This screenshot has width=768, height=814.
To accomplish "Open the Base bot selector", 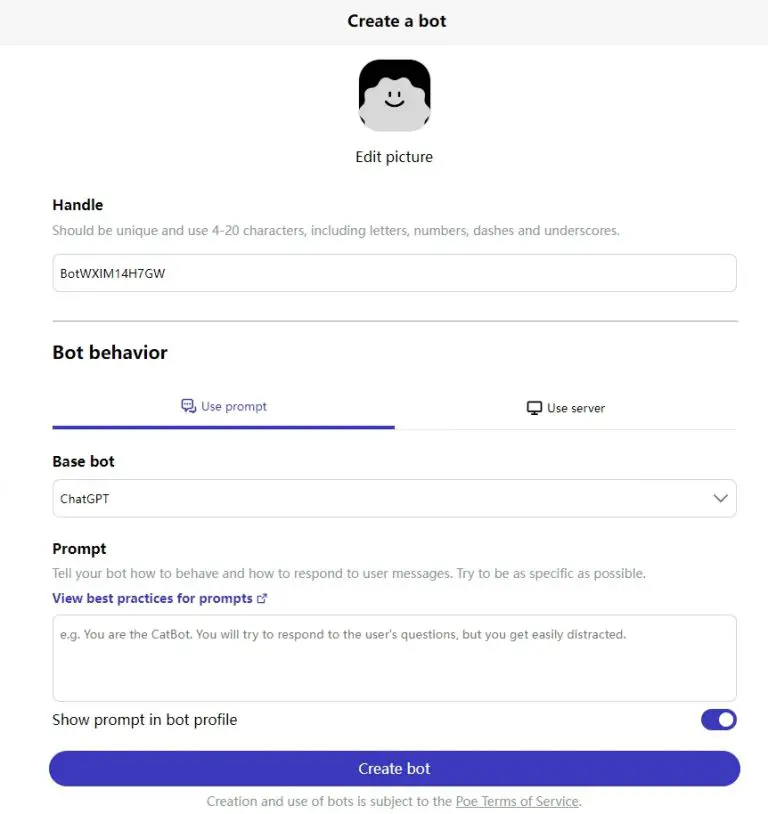I will pyautogui.click(x=394, y=498).
